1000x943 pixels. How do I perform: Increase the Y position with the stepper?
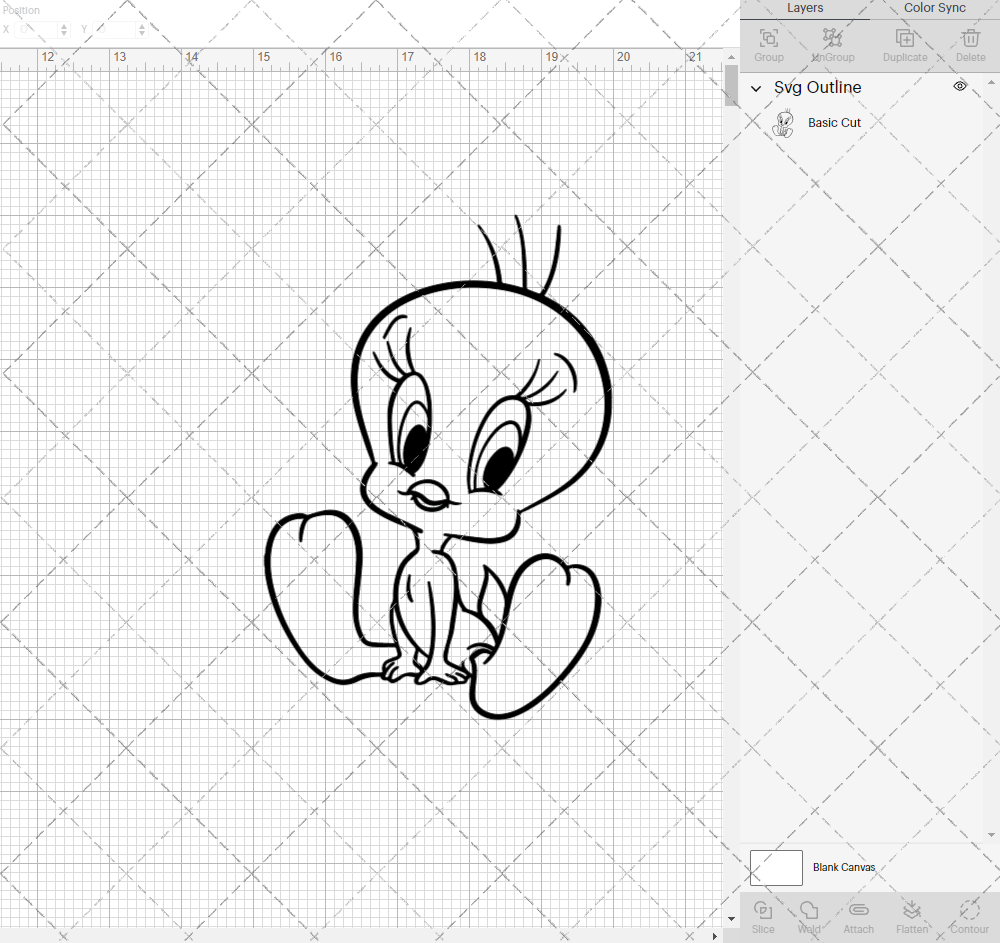[141, 25]
